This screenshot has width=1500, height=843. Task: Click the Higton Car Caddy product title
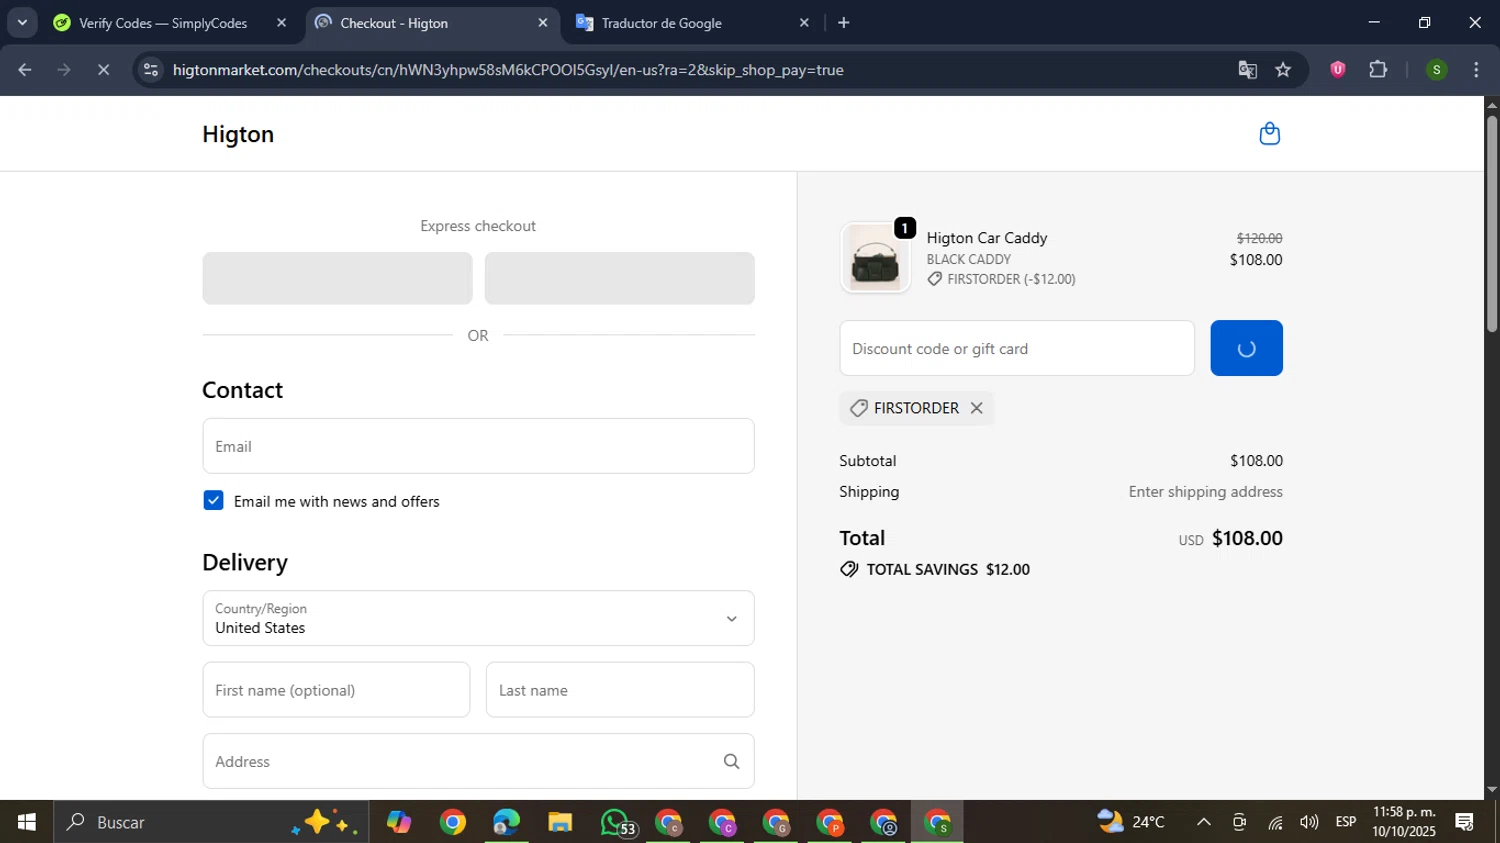point(987,238)
